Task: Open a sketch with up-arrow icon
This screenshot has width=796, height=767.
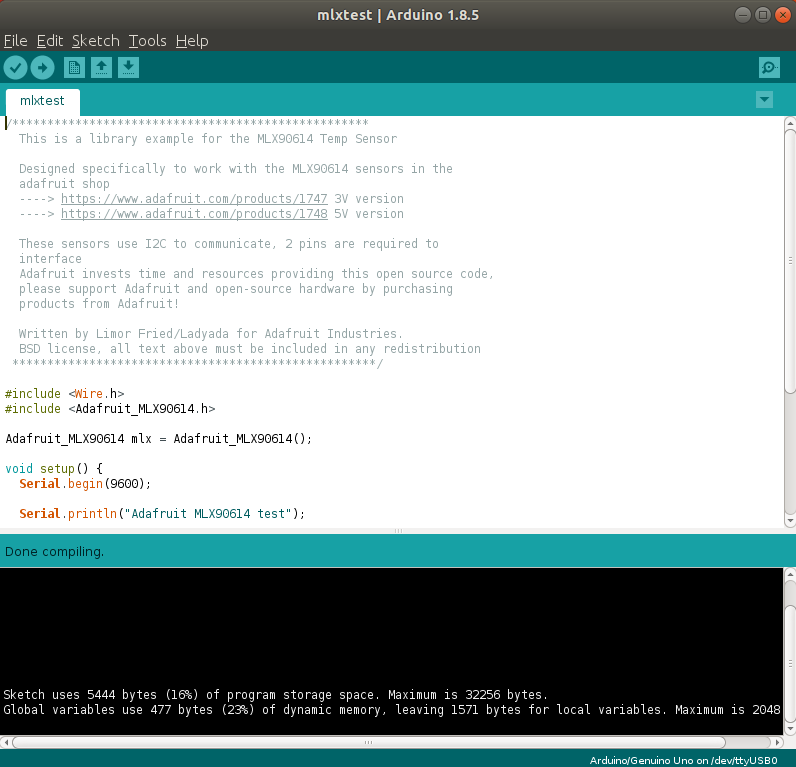Action: coord(101,68)
